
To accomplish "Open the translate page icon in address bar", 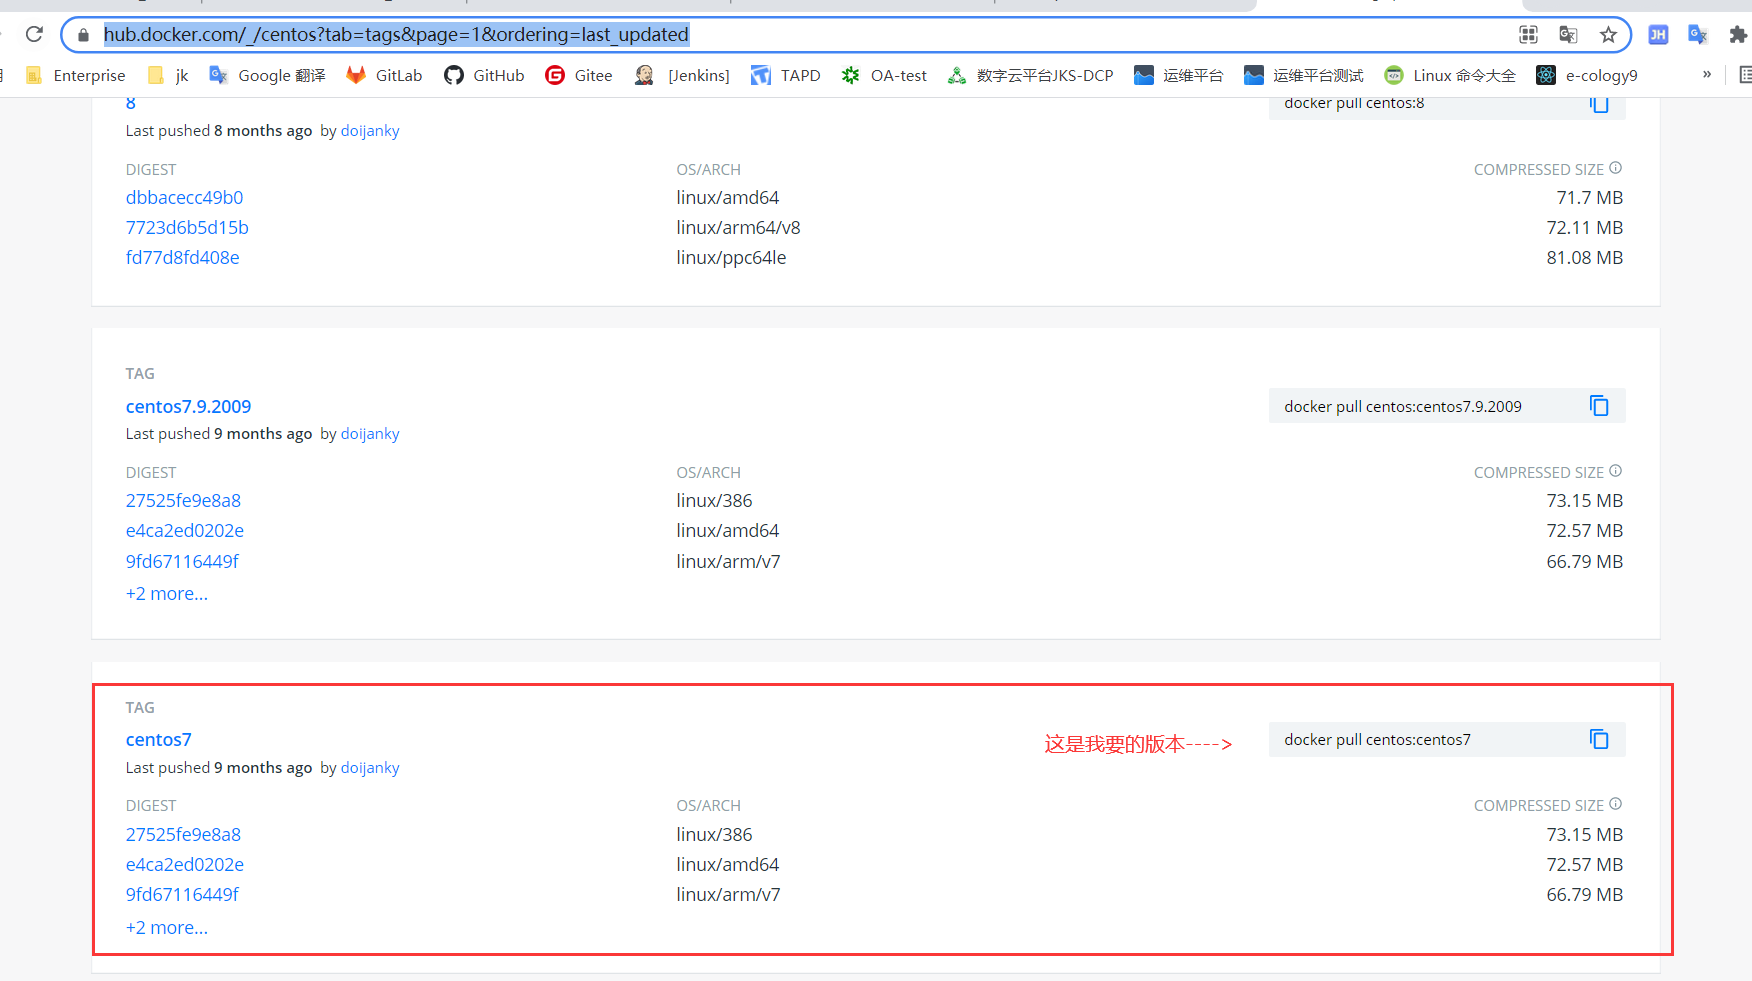I will [1568, 35].
